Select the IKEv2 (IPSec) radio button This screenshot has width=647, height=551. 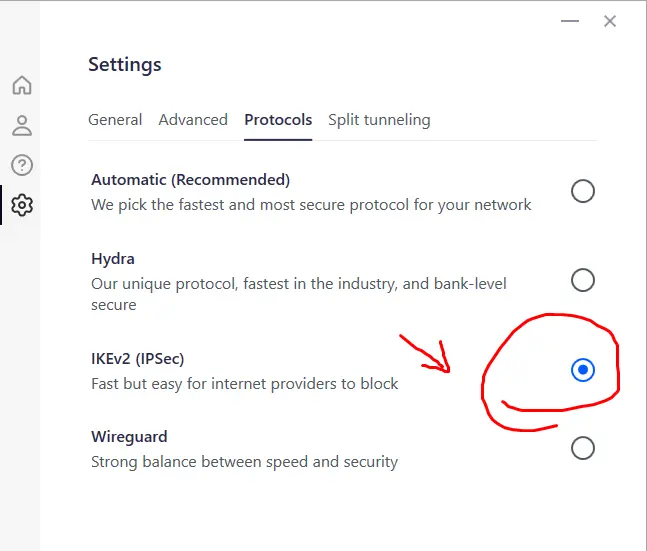point(583,370)
